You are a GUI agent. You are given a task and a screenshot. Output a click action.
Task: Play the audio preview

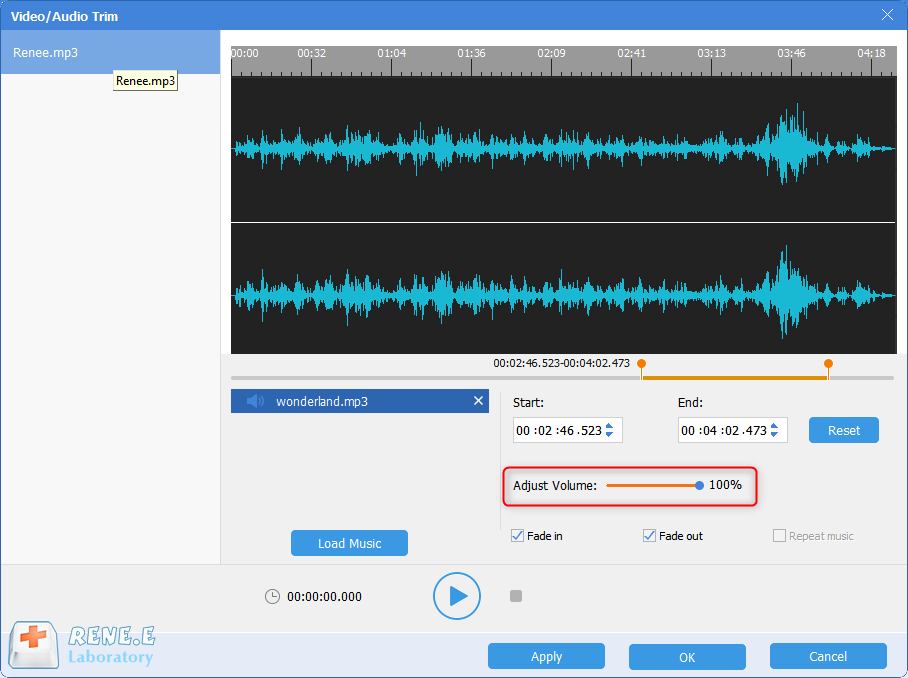pos(457,596)
